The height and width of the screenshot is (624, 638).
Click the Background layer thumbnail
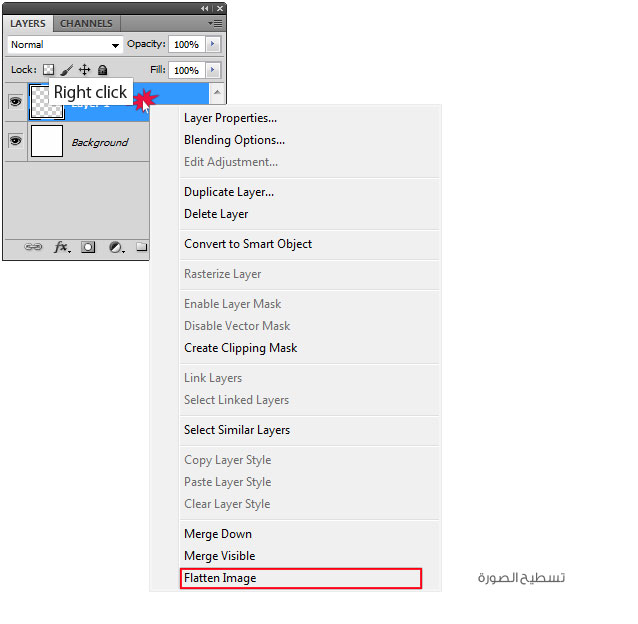point(47,142)
